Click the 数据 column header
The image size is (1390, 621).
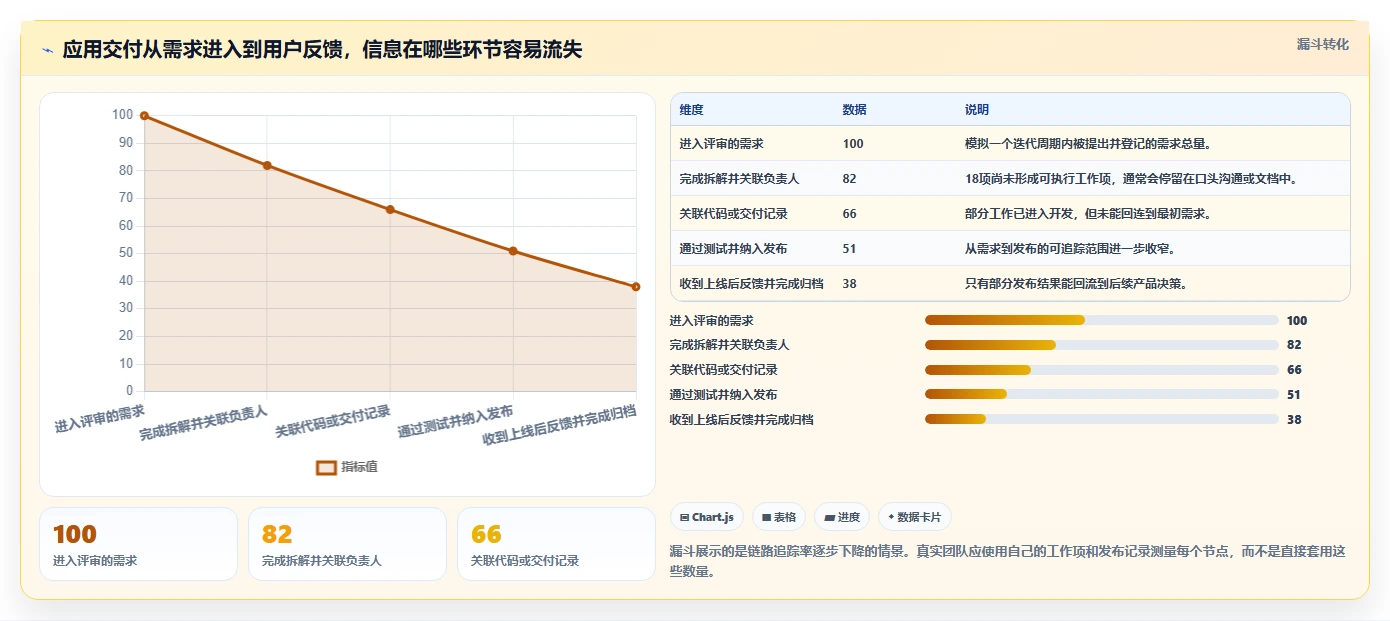pyautogui.click(x=854, y=110)
